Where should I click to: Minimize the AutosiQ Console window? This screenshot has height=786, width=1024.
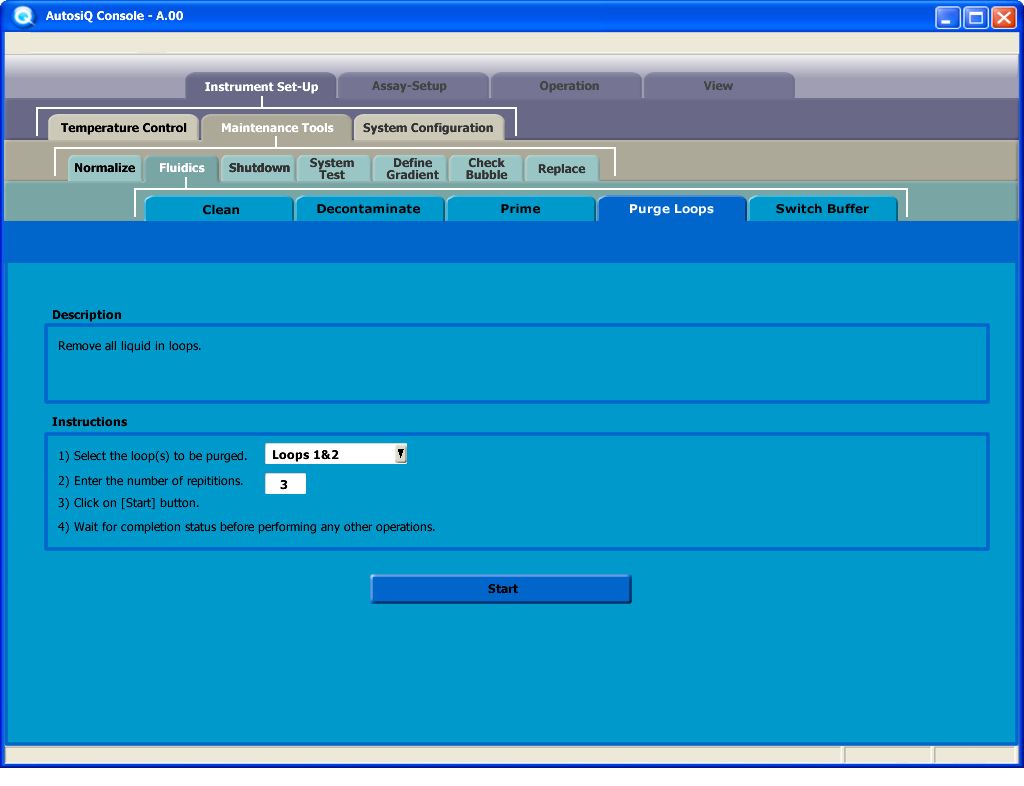[x=947, y=18]
